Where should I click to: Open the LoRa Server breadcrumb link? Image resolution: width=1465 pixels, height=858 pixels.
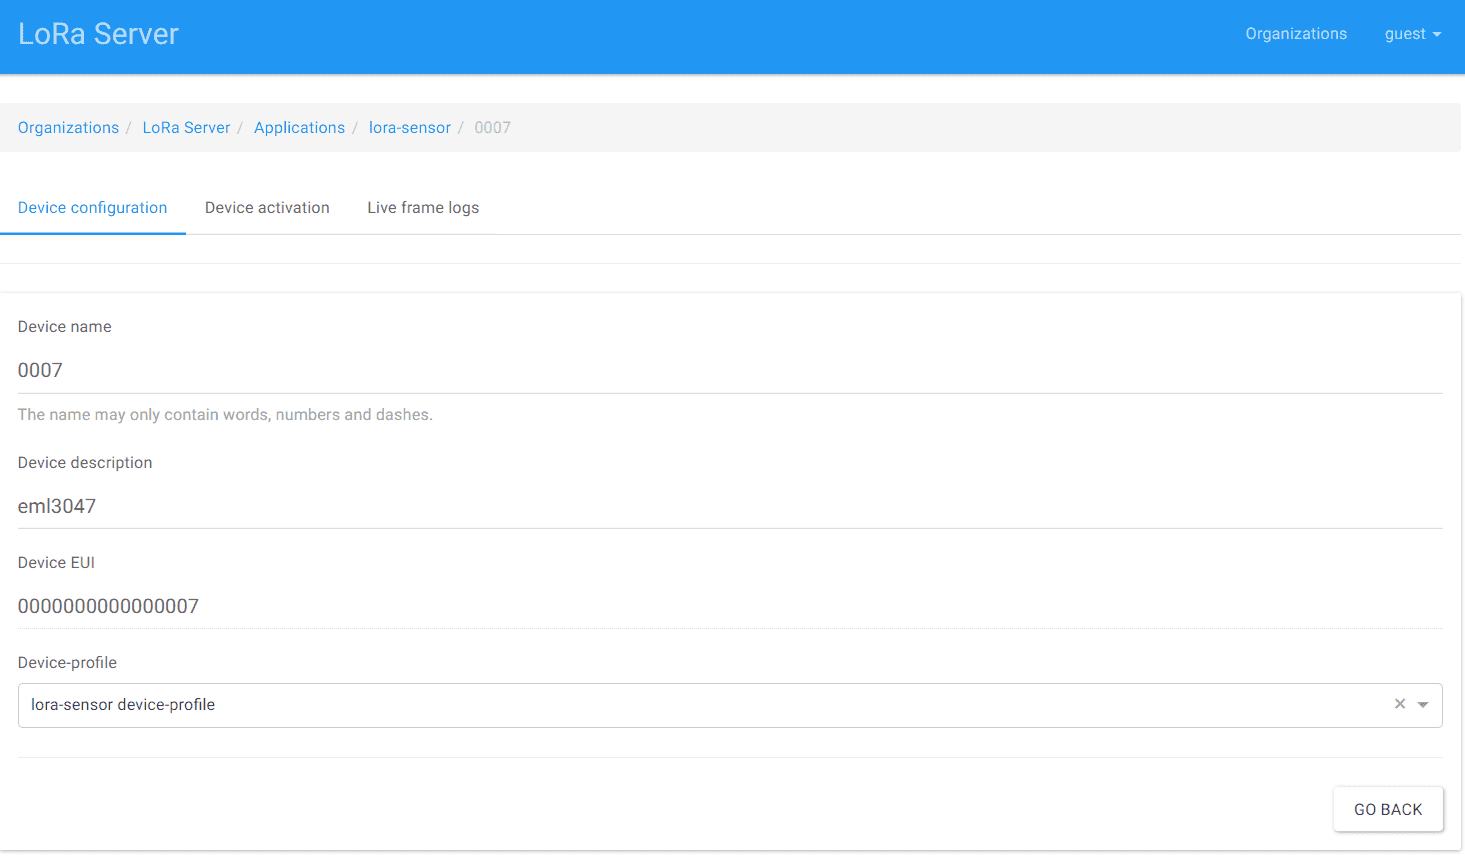pyautogui.click(x=186, y=128)
